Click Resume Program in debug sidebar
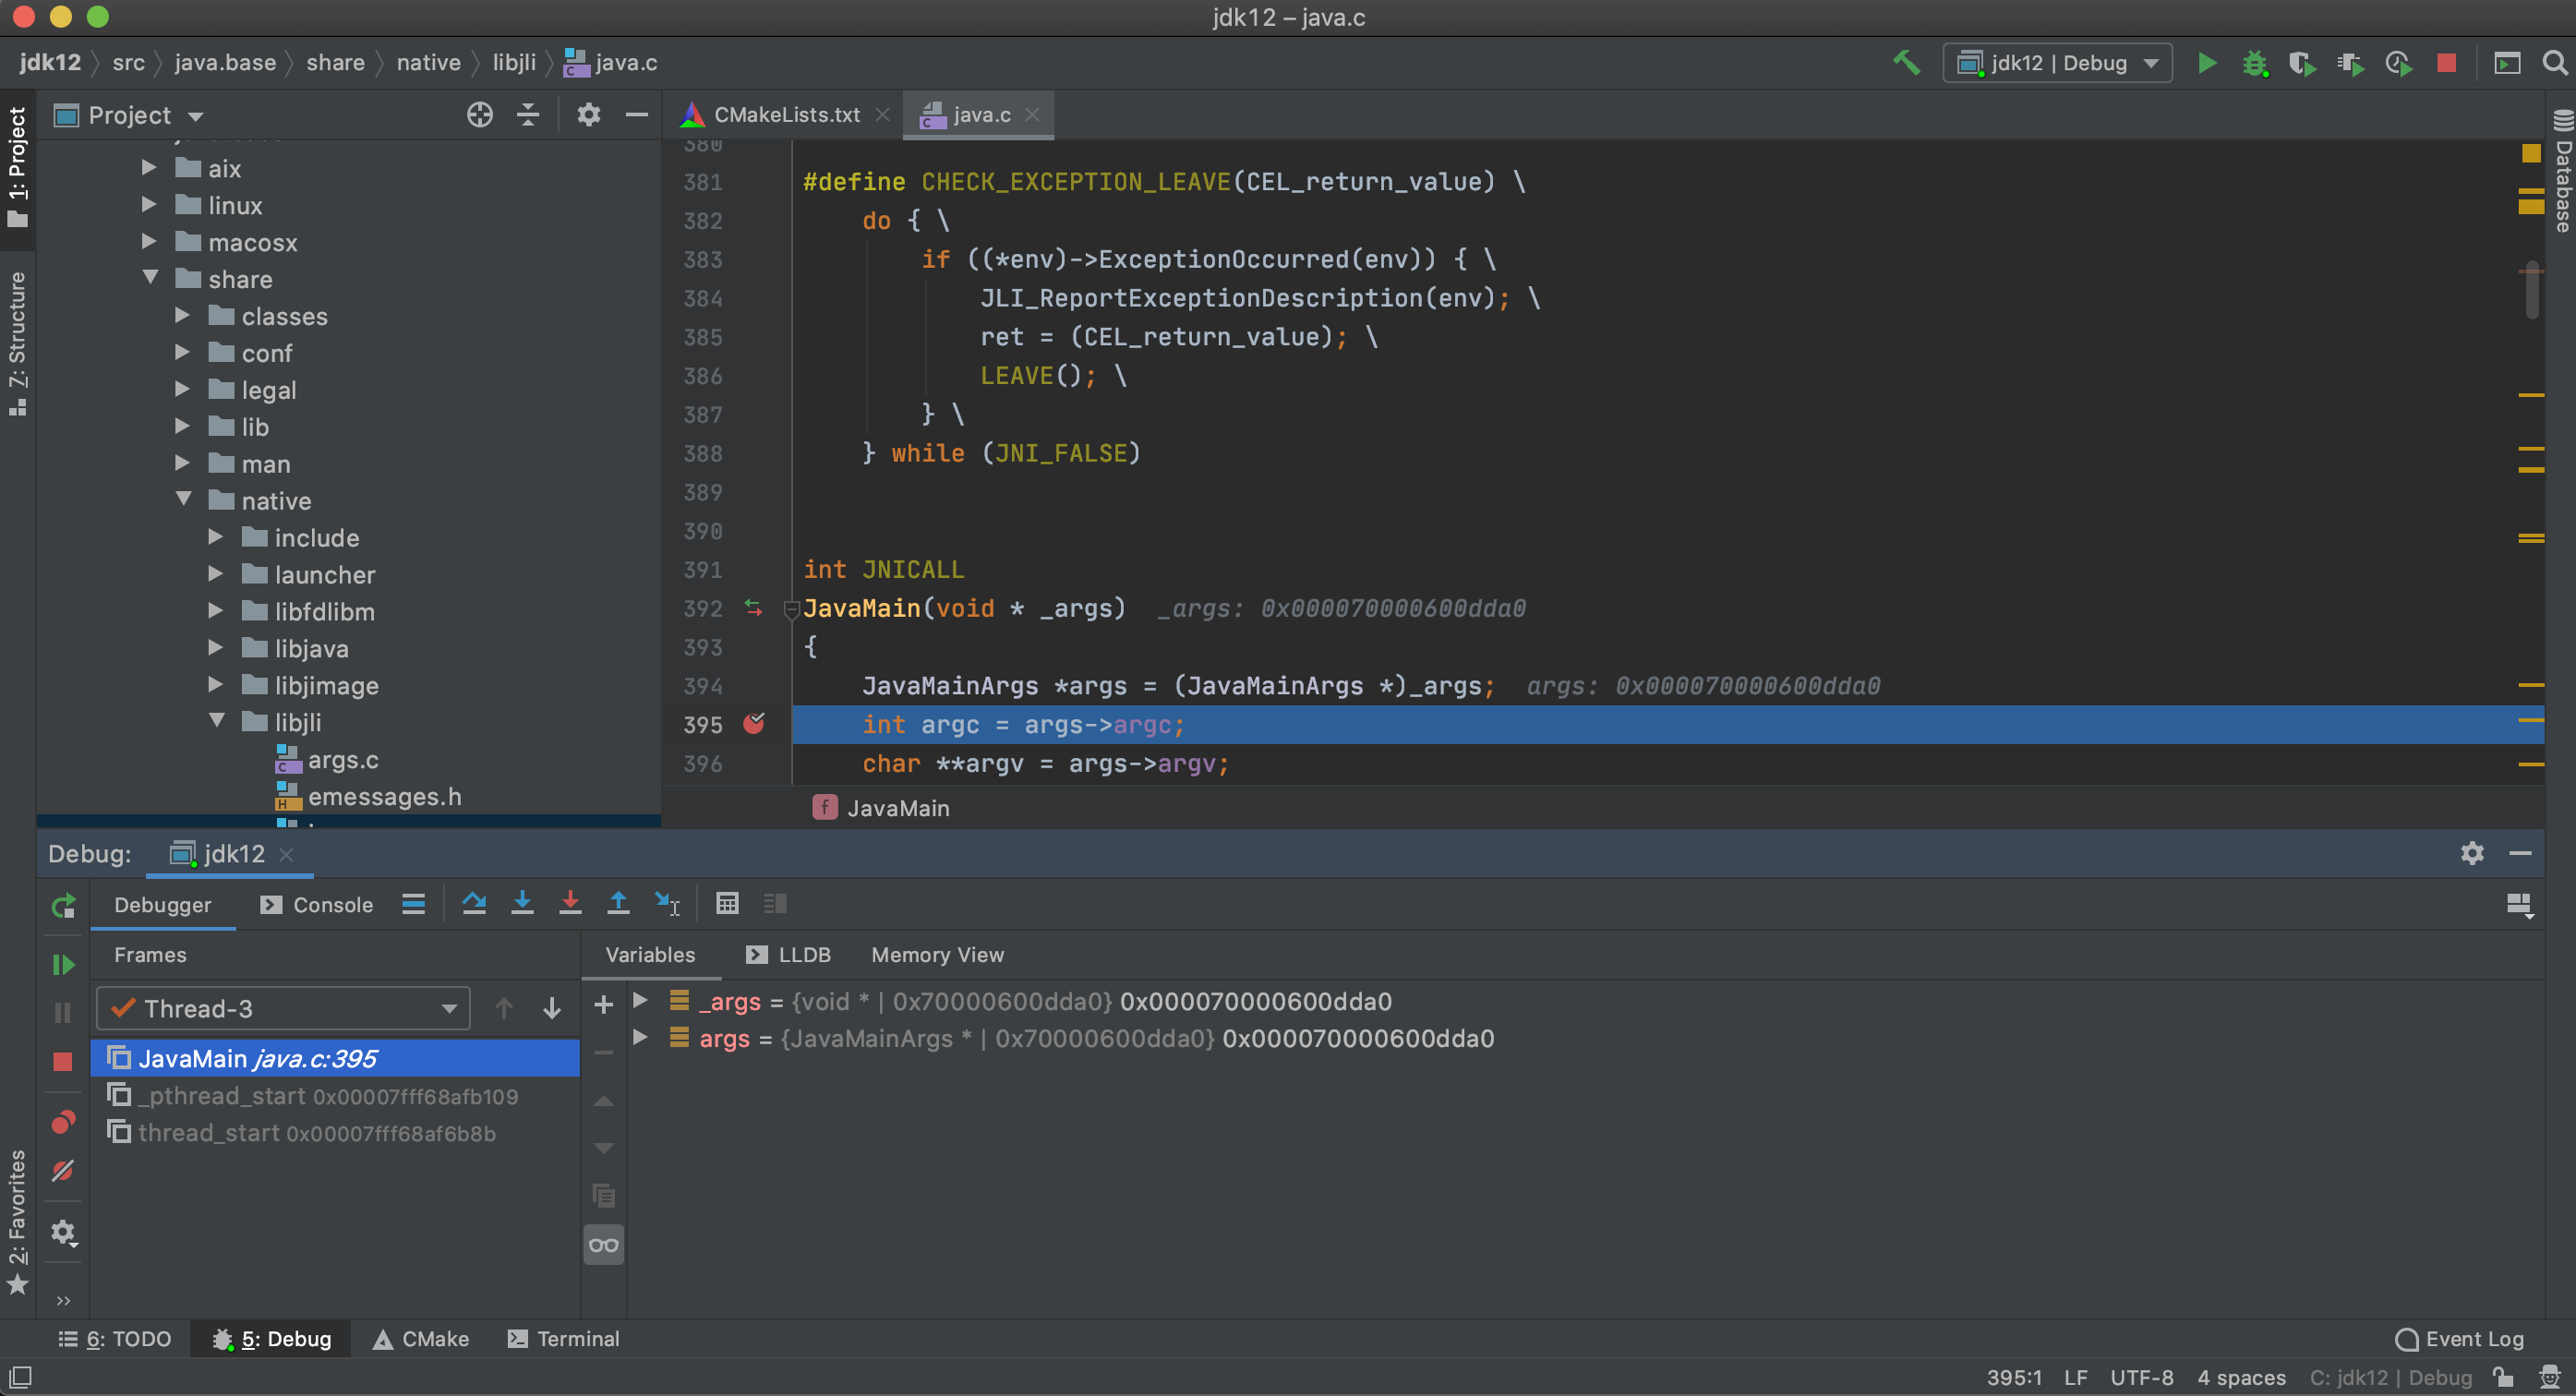The width and height of the screenshot is (2576, 1396). pos(63,964)
